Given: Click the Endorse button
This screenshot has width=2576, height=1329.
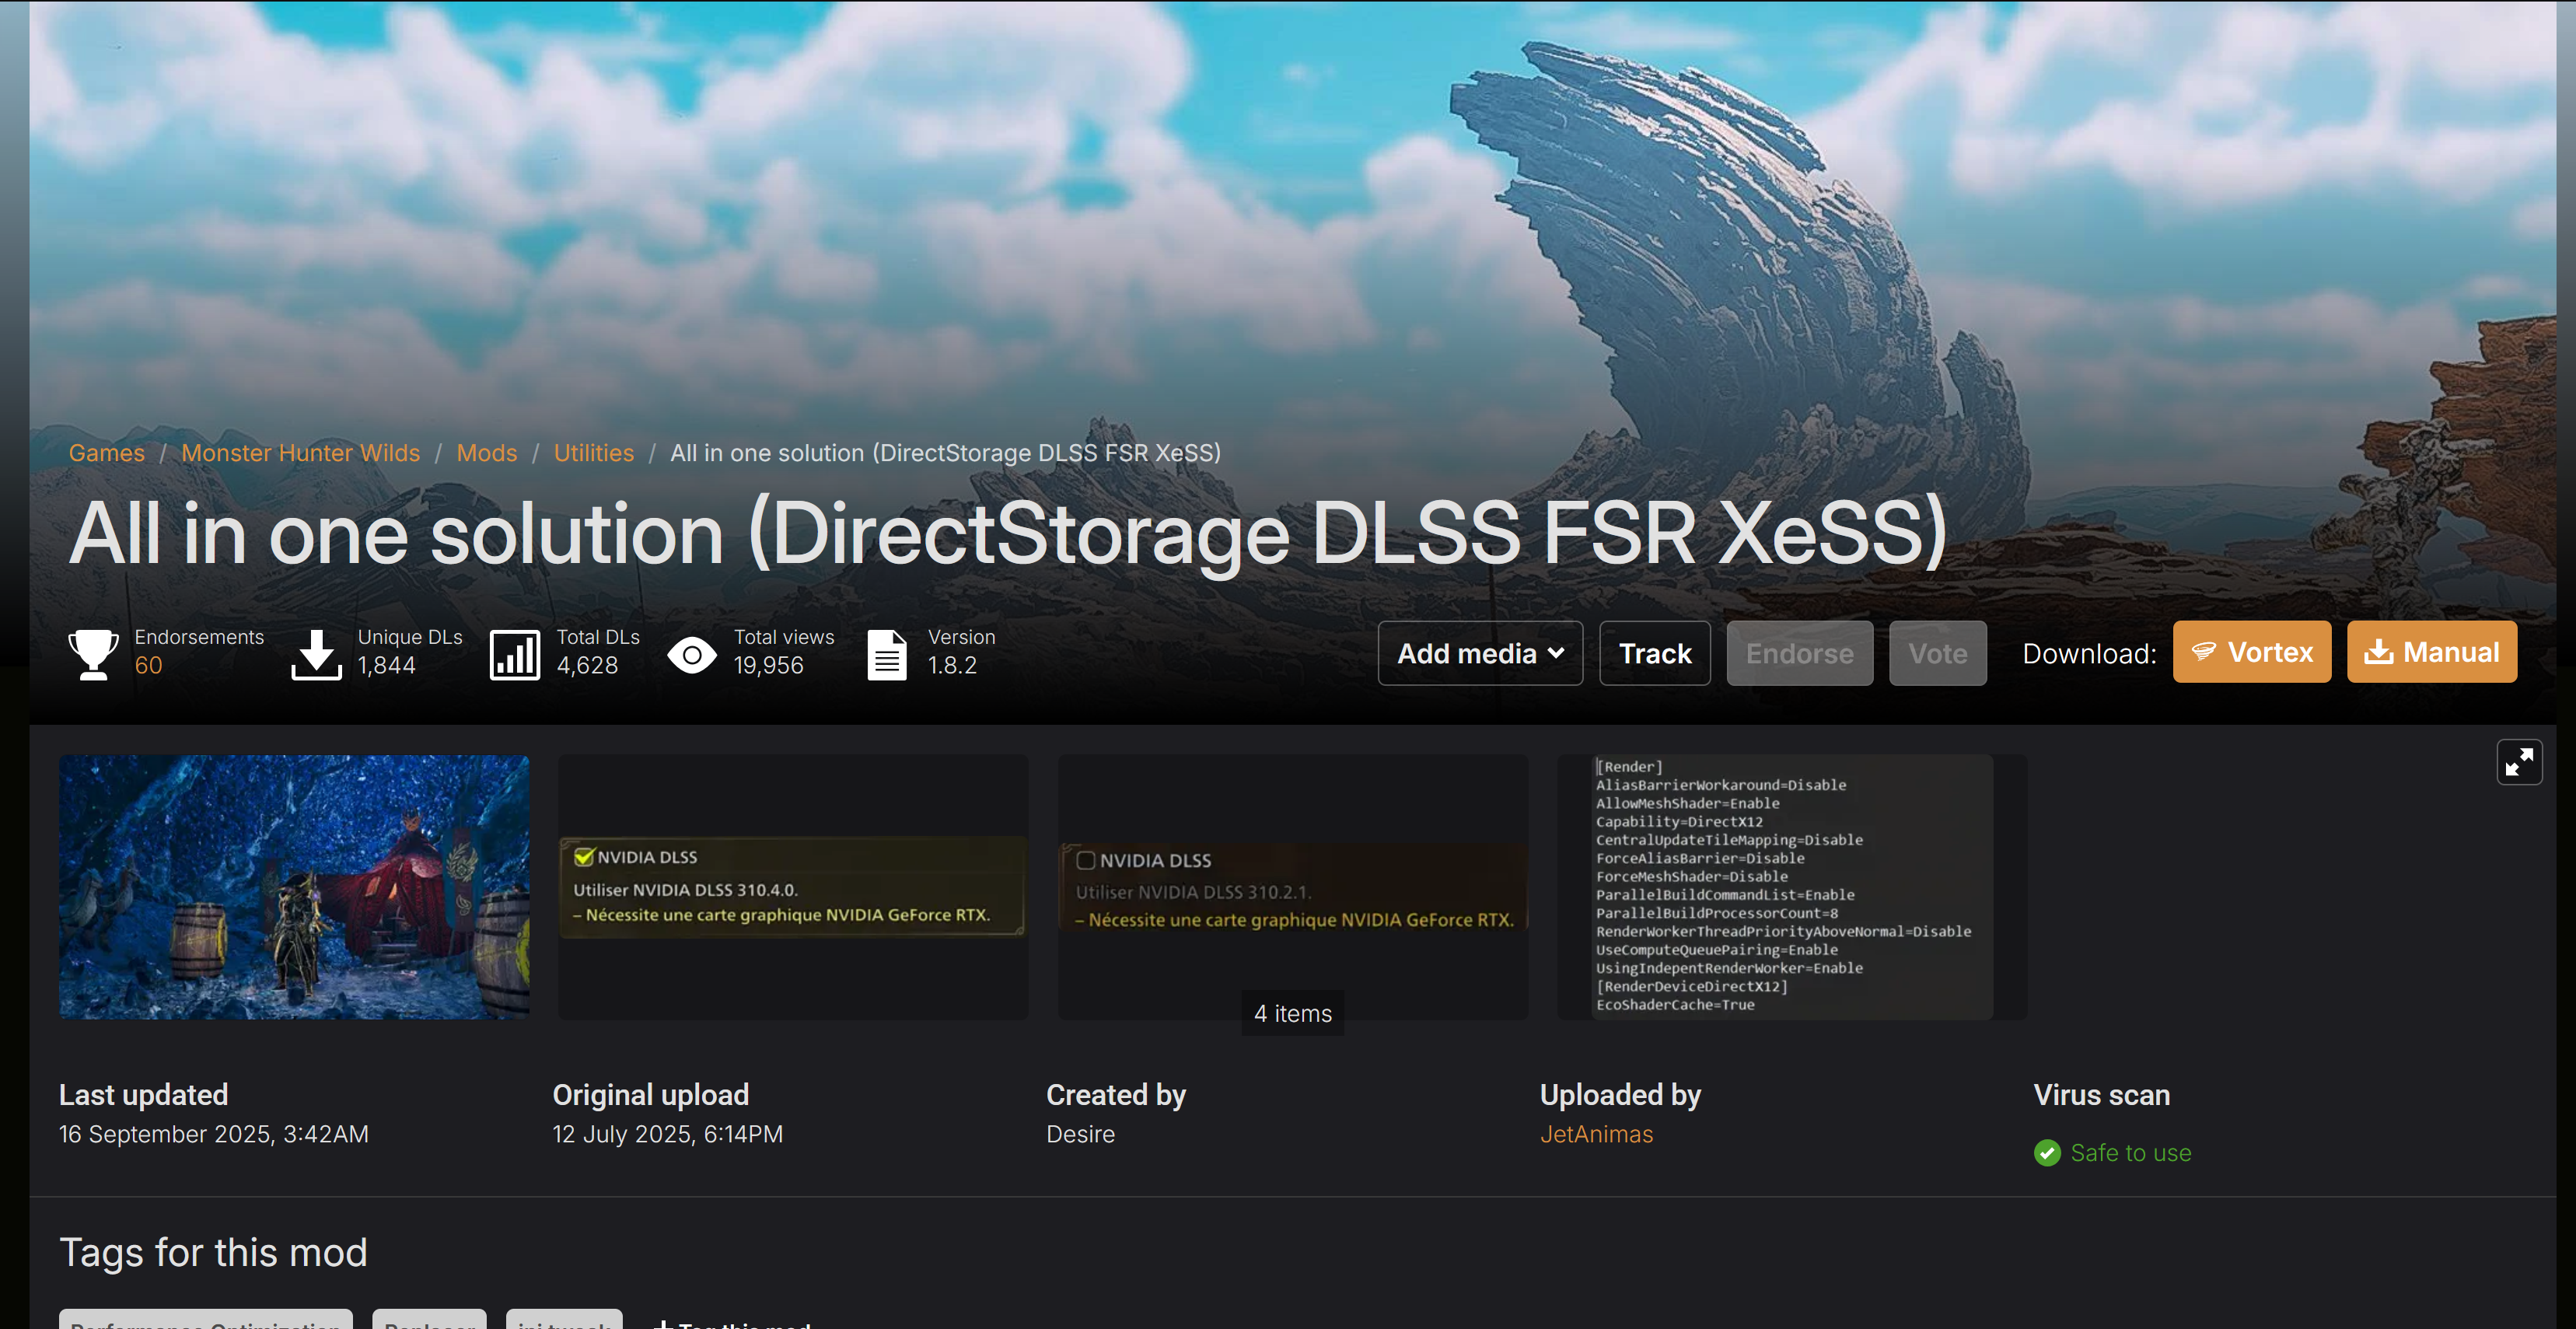Looking at the screenshot, I should coord(1799,653).
